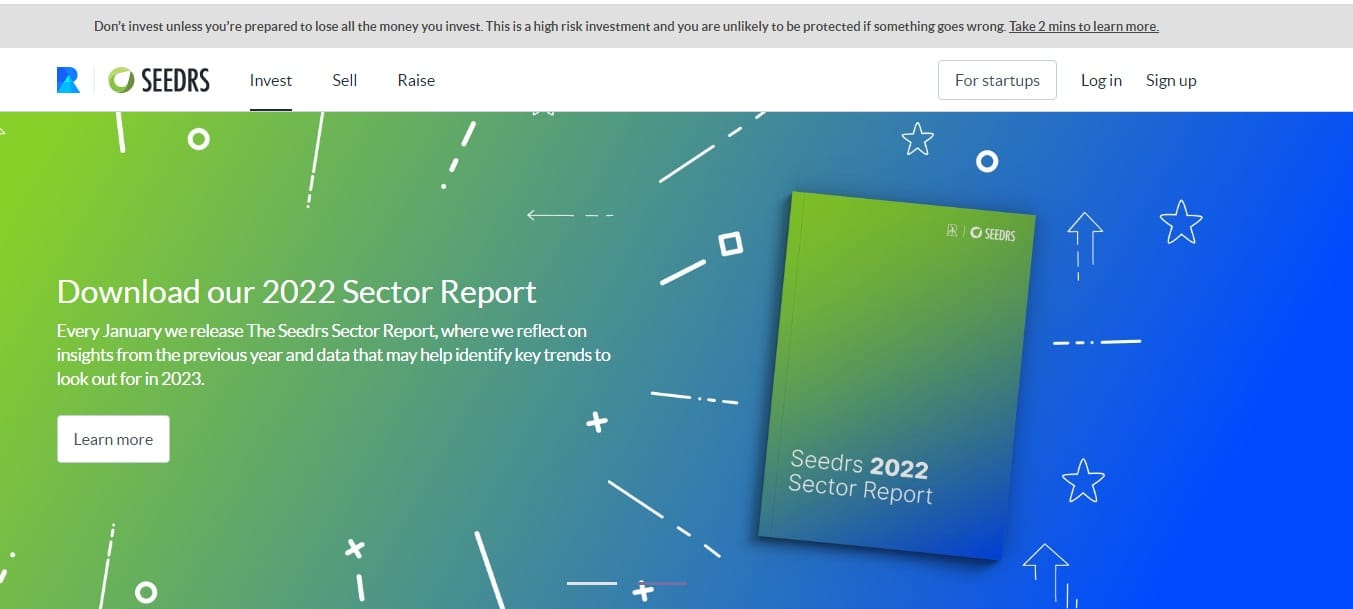This screenshot has height=609, width=1353.
Task: Click the Seedrs logo in header
Action: click(159, 80)
